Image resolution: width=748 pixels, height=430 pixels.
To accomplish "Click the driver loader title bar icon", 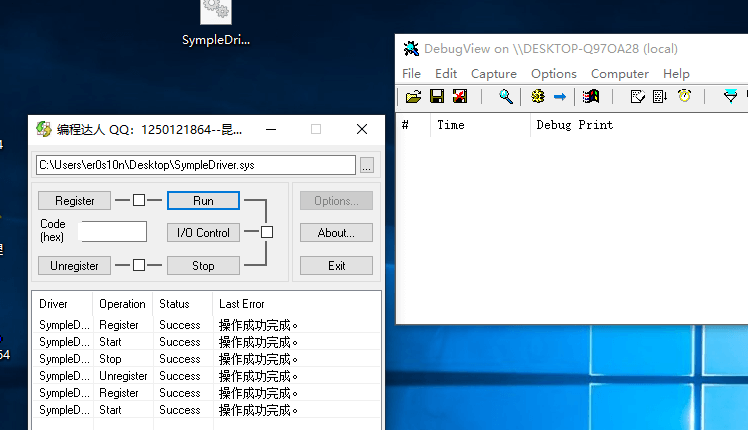I will (43, 129).
